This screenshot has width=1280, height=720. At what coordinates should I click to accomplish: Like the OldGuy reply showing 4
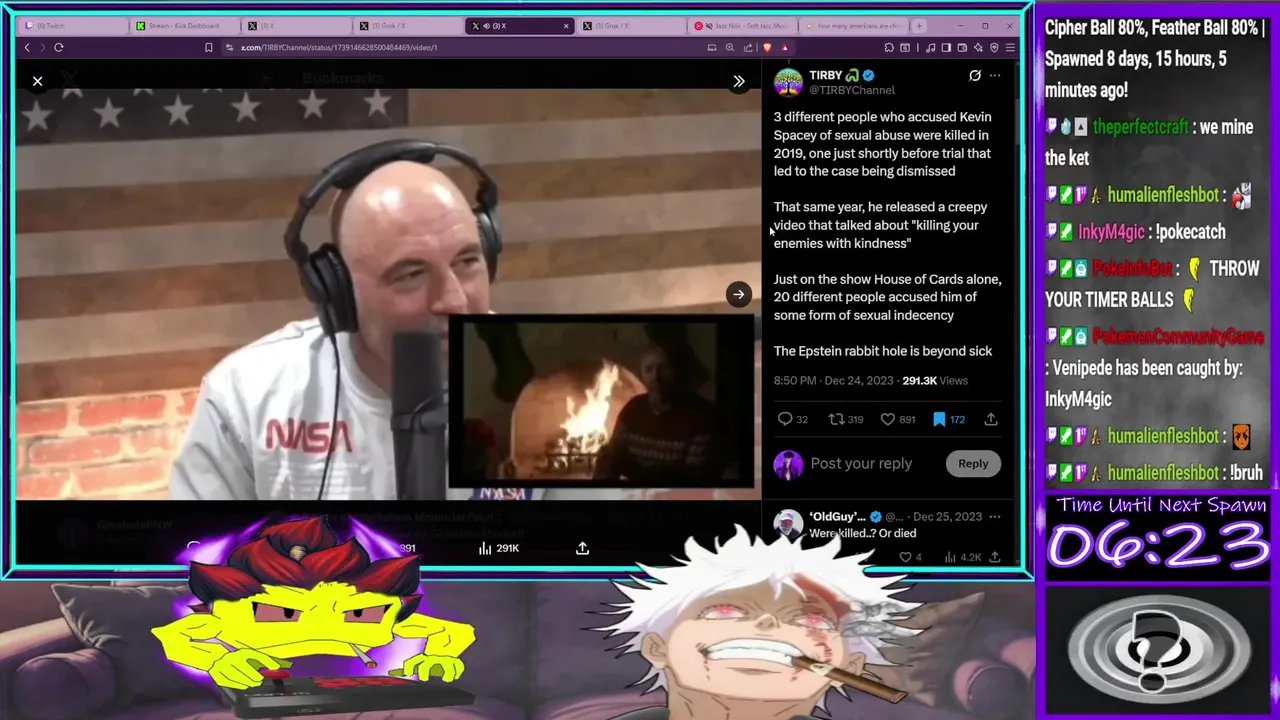[910, 557]
